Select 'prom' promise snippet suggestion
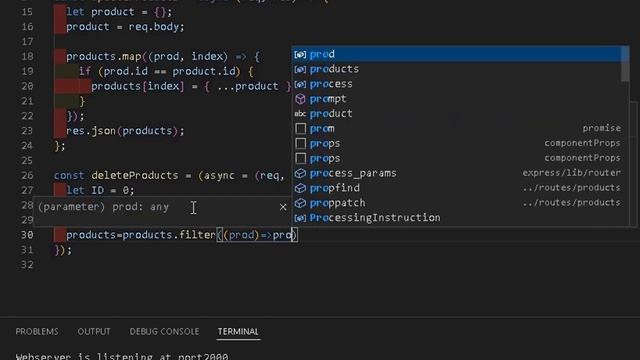Viewport: 640px width, 360px height. [x=457, y=129]
